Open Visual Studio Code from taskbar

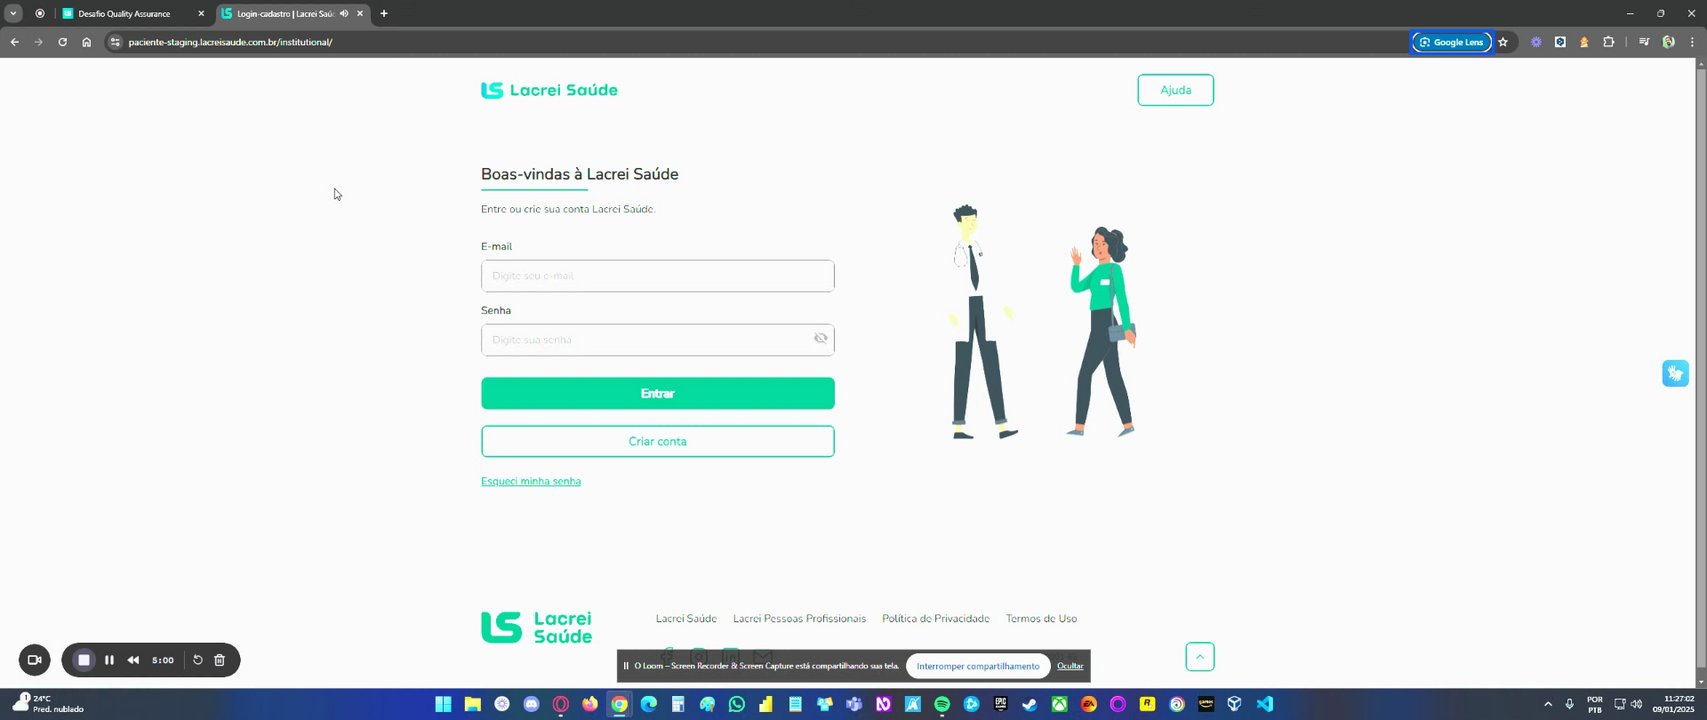(1265, 704)
